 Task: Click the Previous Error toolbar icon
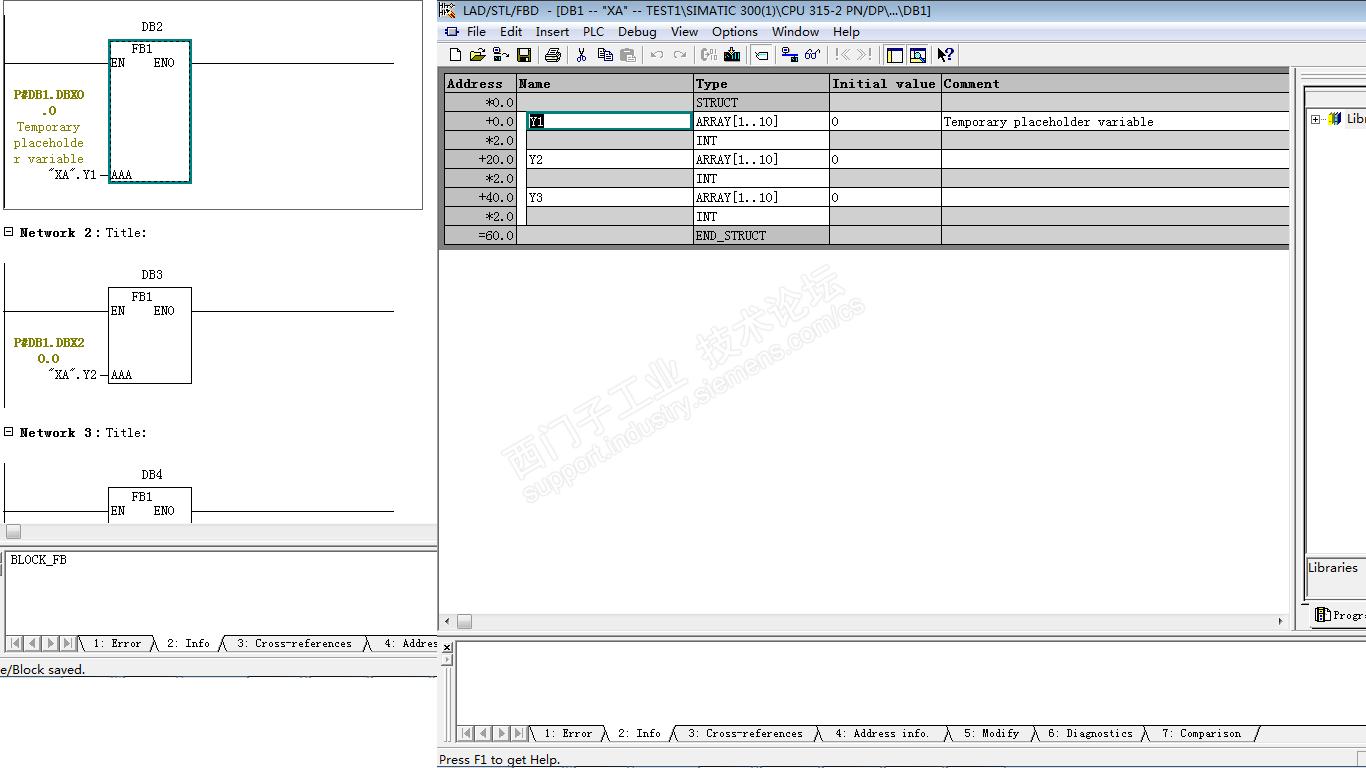[x=843, y=55]
